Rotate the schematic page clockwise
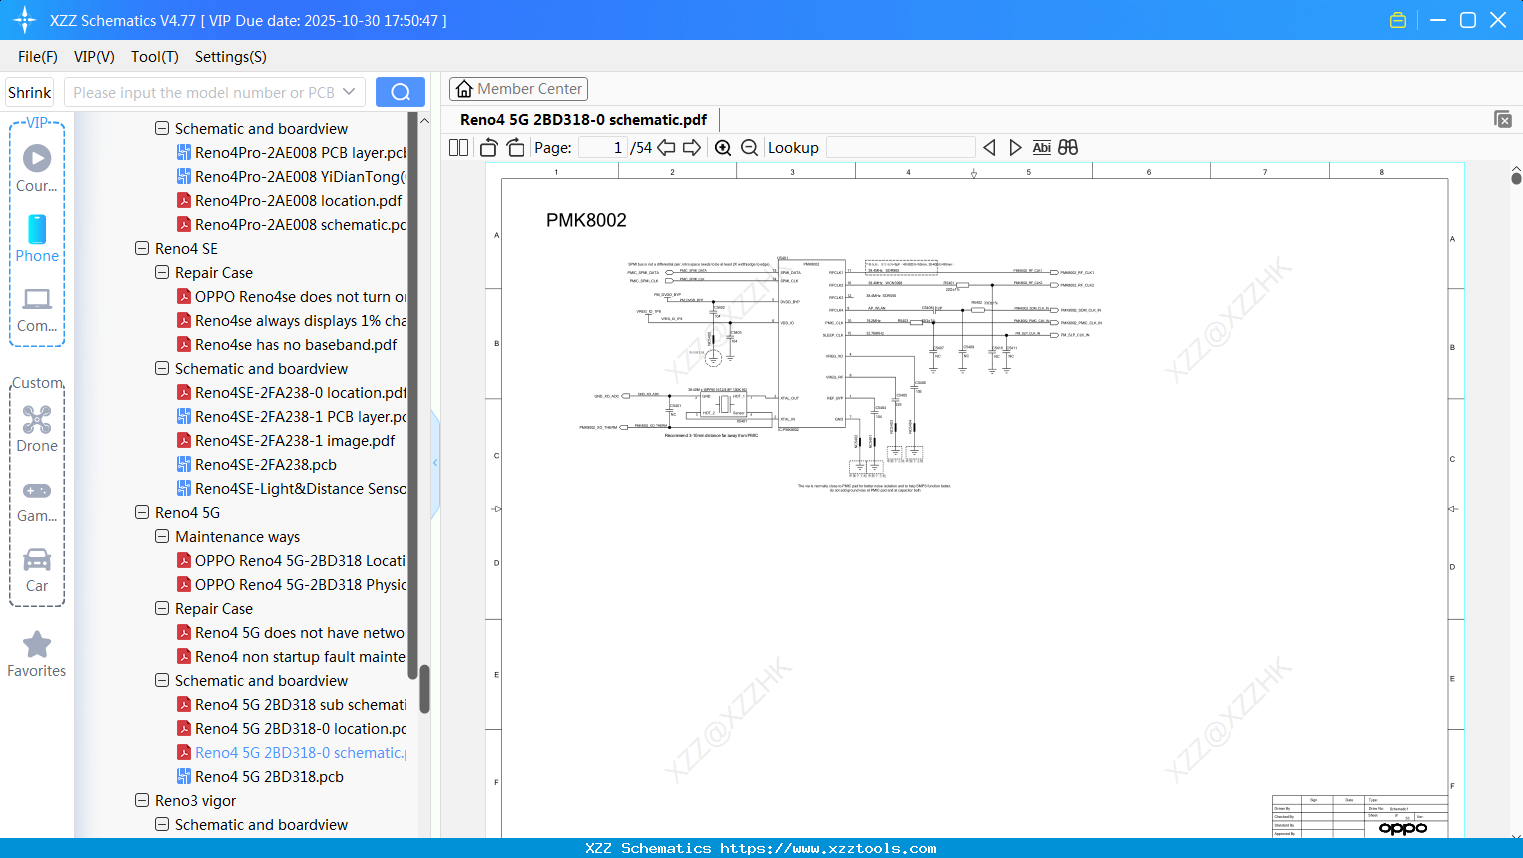The width and height of the screenshot is (1523, 858). click(x=516, y=148)
